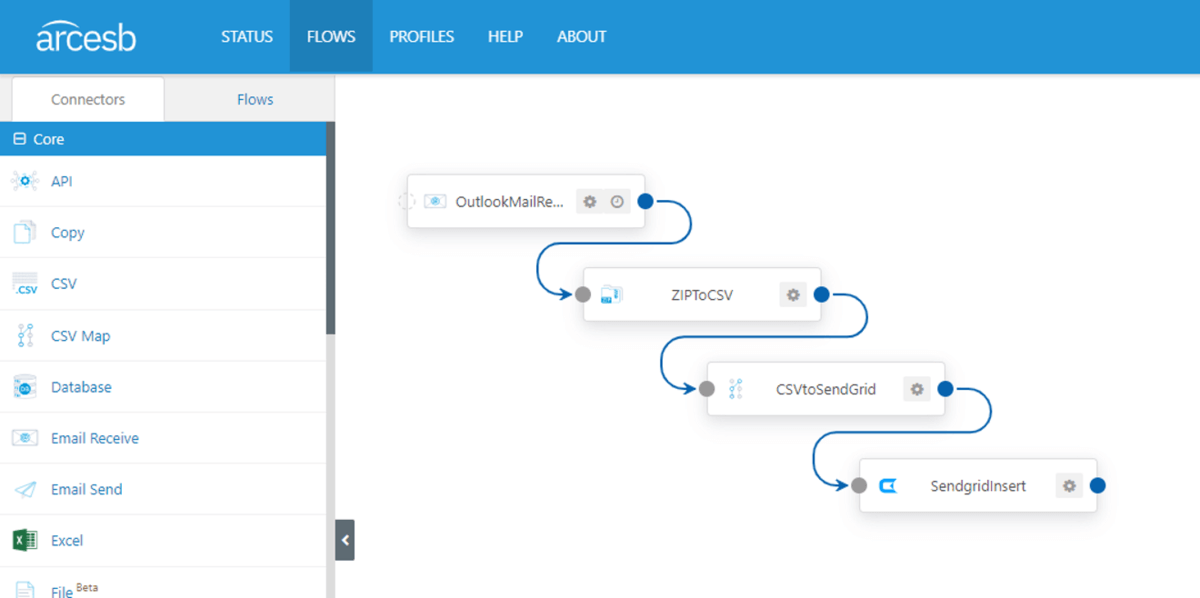Click CSVtoSendGrid node's blue output dot
Viewport: 1200px width, 598px height.
coord(946,388)
